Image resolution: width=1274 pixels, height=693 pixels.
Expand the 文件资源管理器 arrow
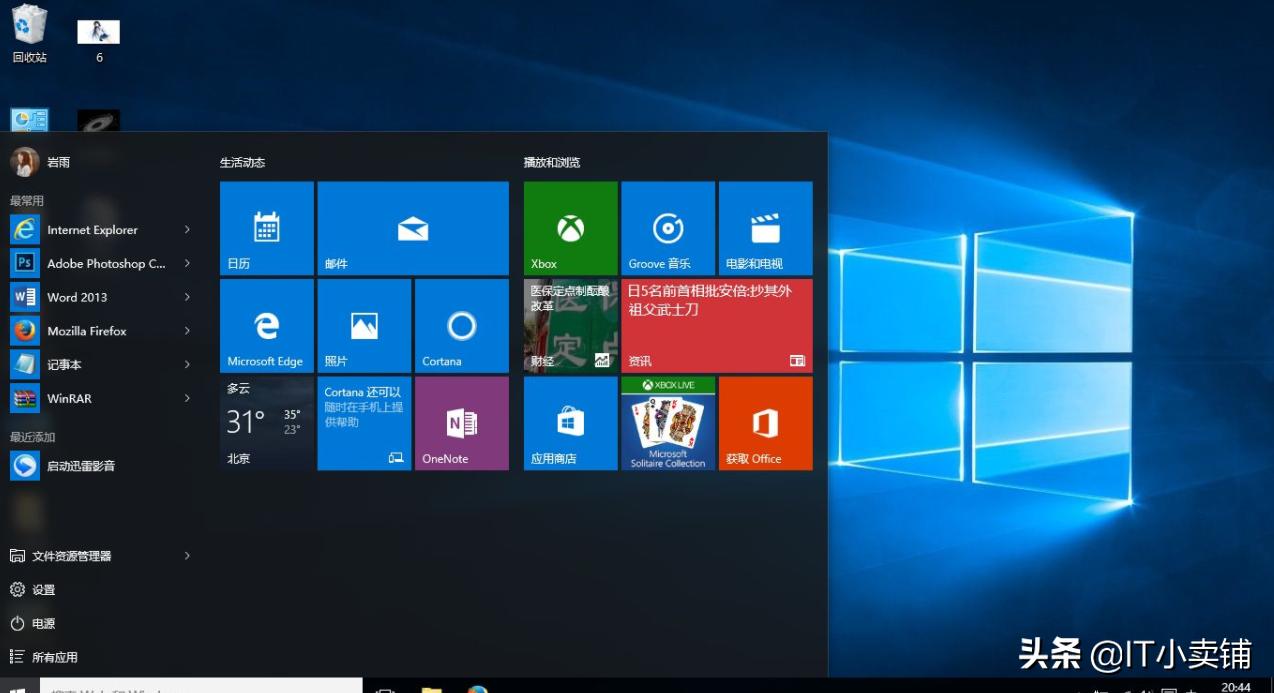[188, 555]
